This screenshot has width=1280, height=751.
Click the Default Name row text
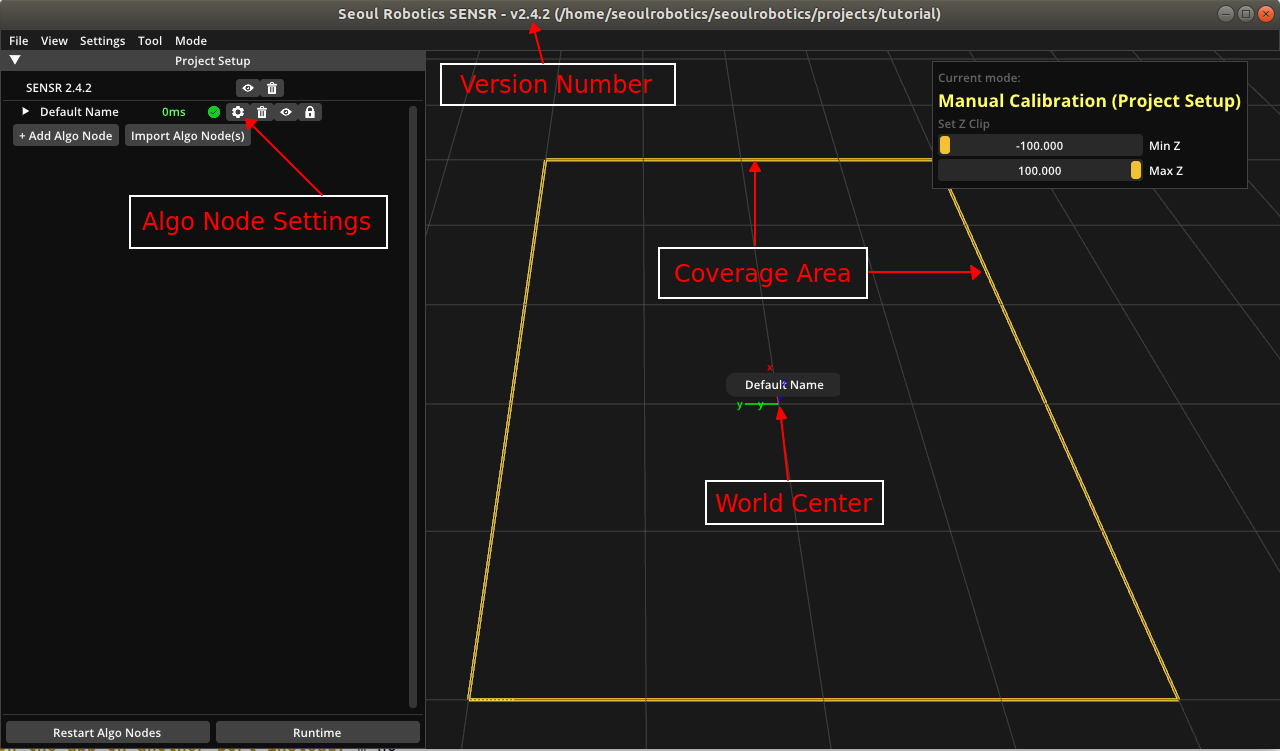pyautogui.click(x=79, y=112)
